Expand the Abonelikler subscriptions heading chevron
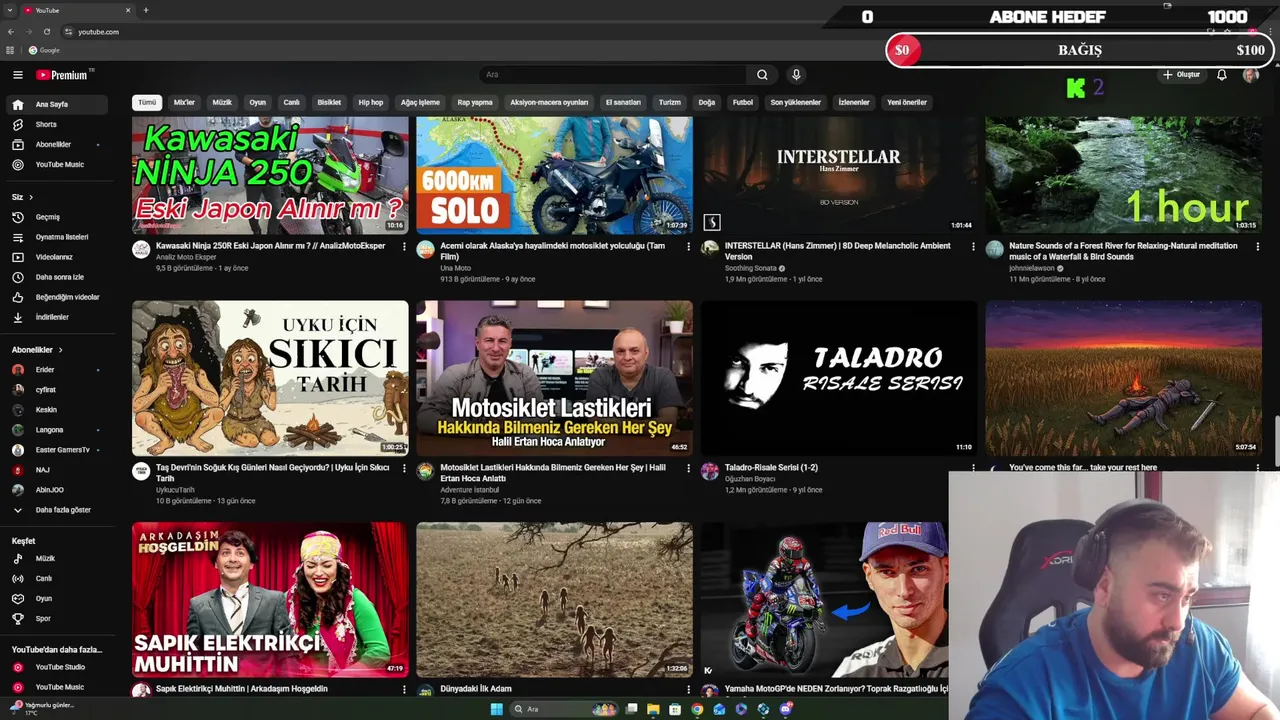The height and width of the screenshot is (720, 1280). [x=60, y=350]
